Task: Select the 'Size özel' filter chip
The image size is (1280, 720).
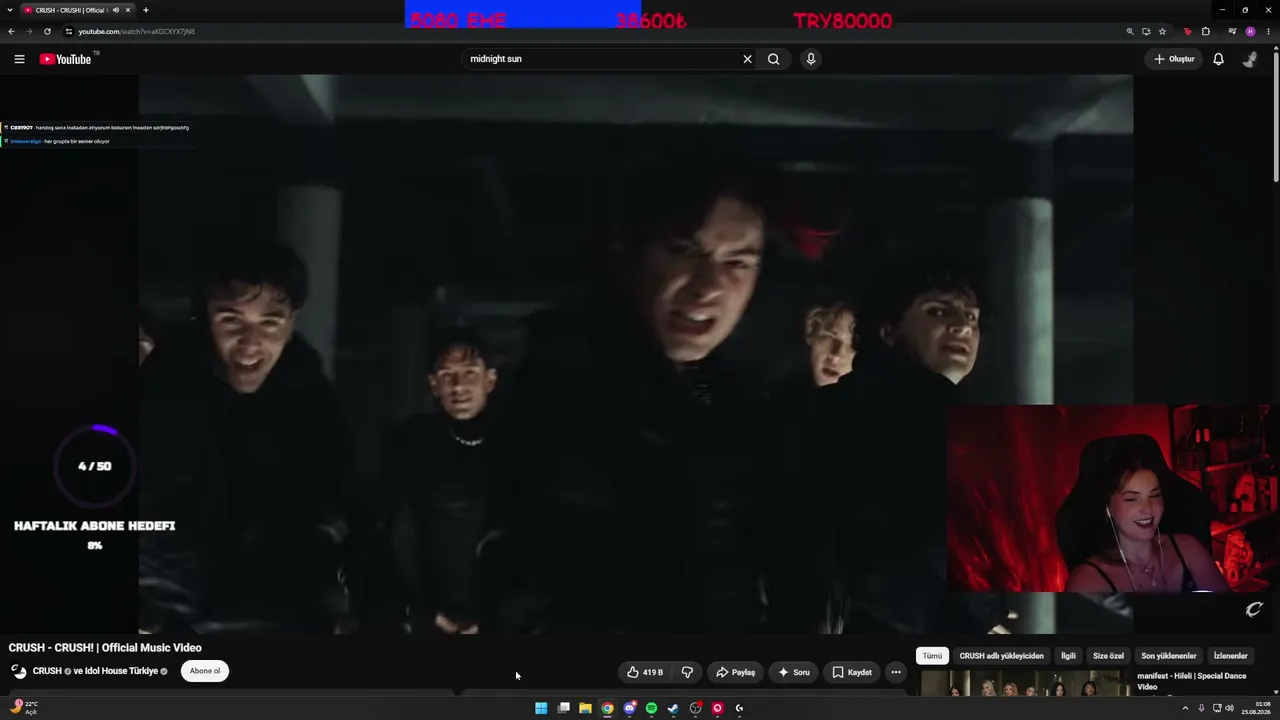Action: [x=1108, y=656]
